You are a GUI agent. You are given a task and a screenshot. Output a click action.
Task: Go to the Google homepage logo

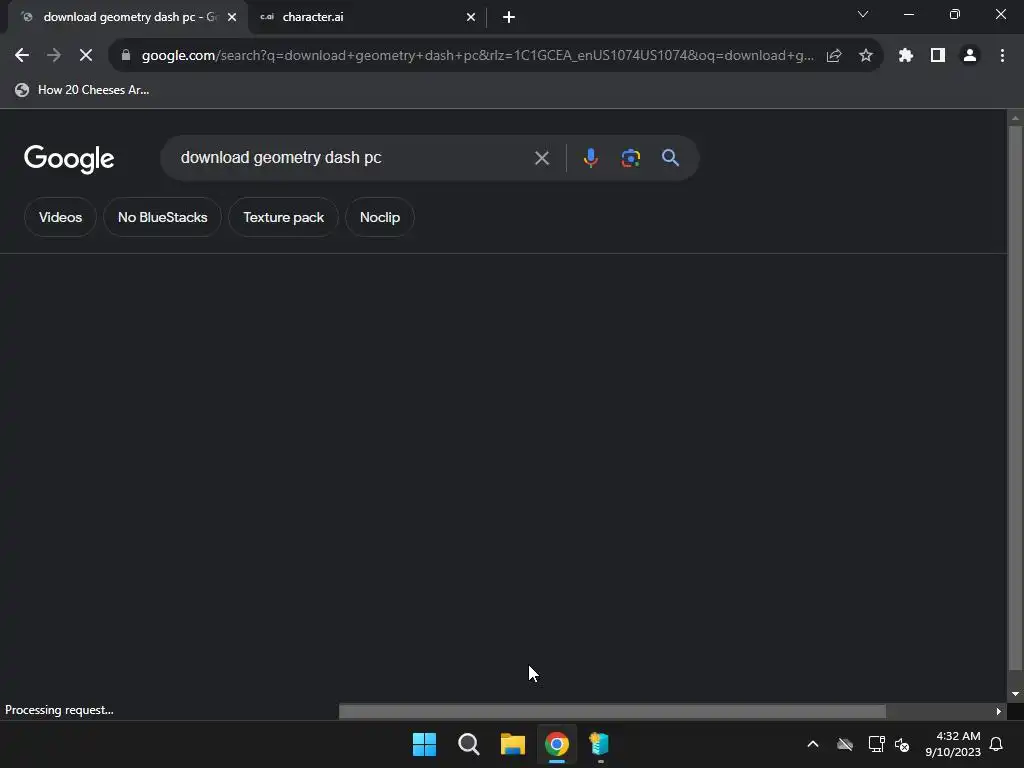(x=69, y=159)
